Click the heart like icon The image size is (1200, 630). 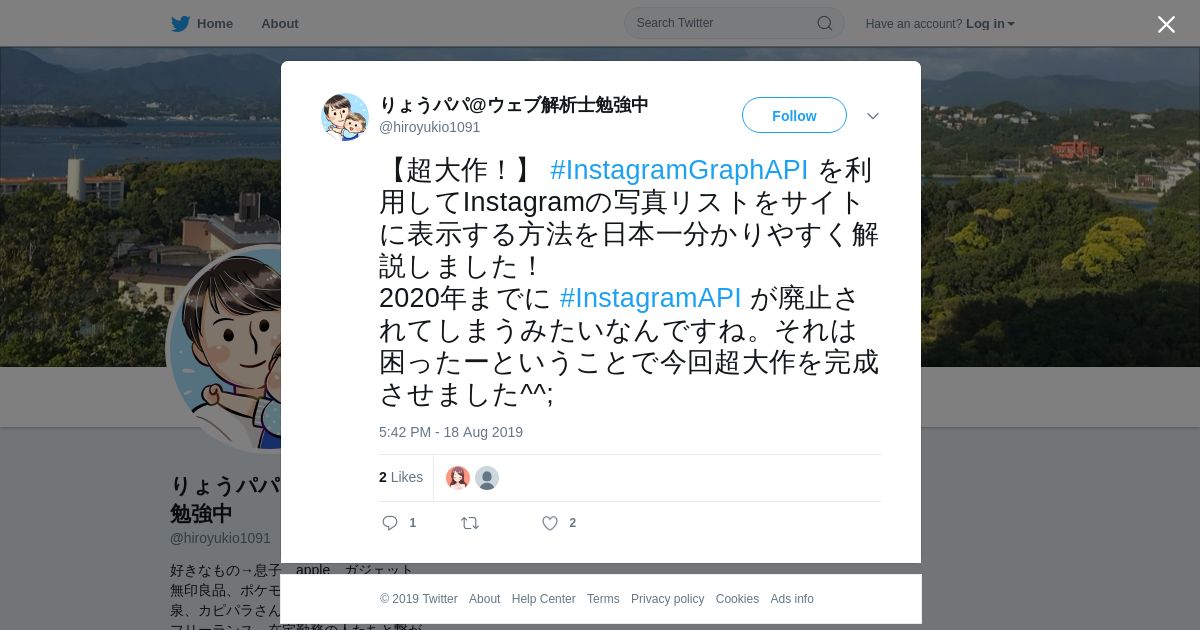[550, 523]
